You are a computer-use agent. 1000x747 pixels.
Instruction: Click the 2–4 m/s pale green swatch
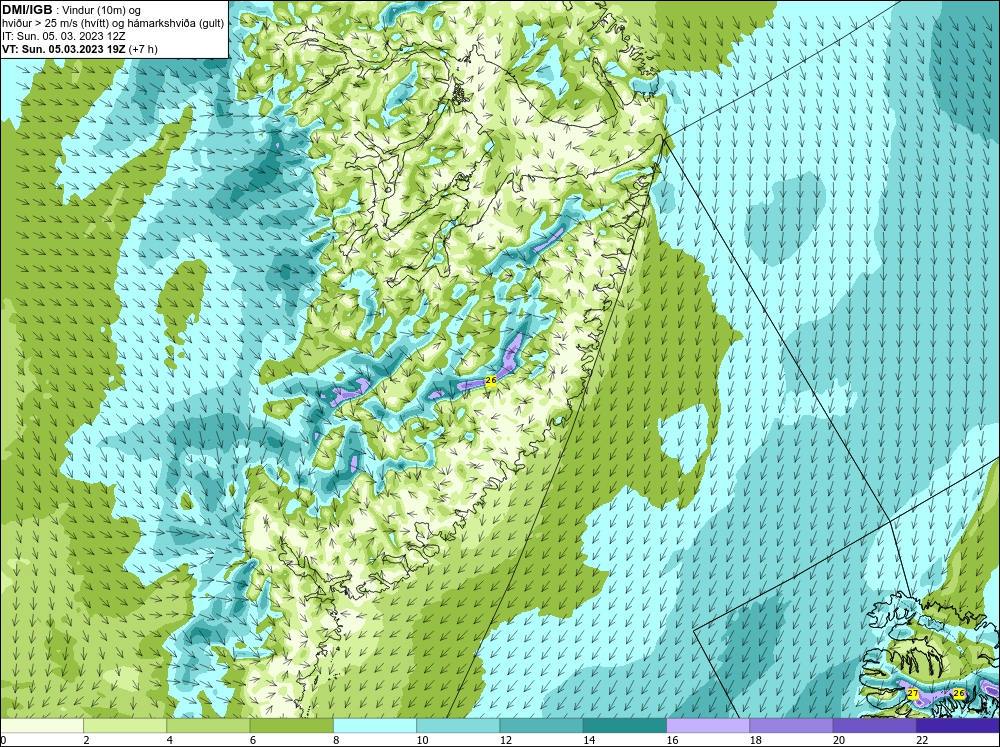click(x=125, y=726)
